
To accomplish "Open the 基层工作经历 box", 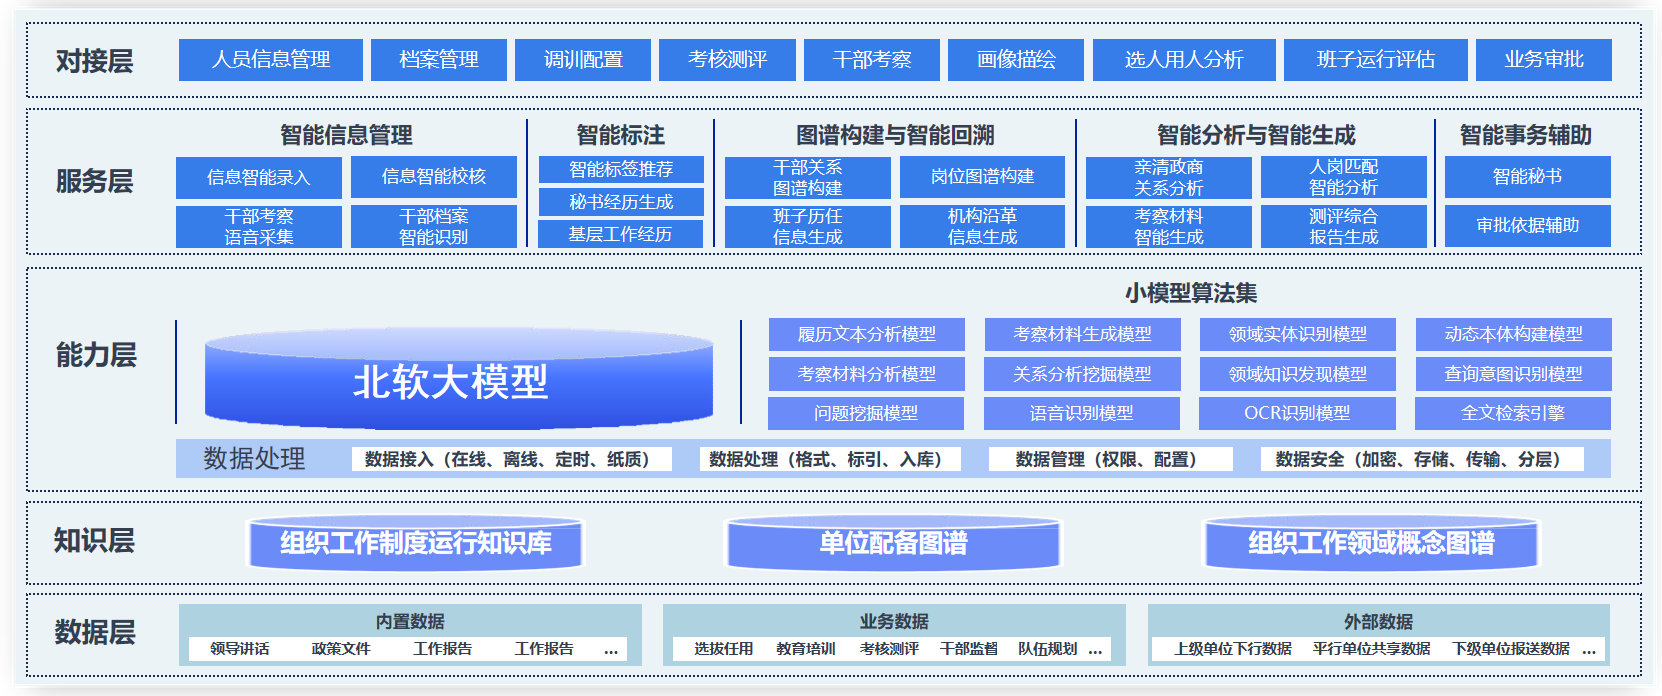I will pos(621,234).
